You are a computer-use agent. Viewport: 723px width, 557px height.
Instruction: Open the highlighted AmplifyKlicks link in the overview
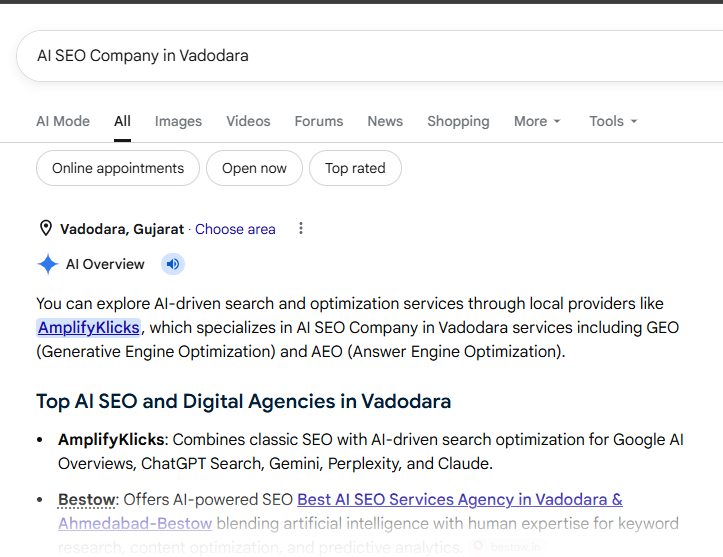[x=89, y=327]
